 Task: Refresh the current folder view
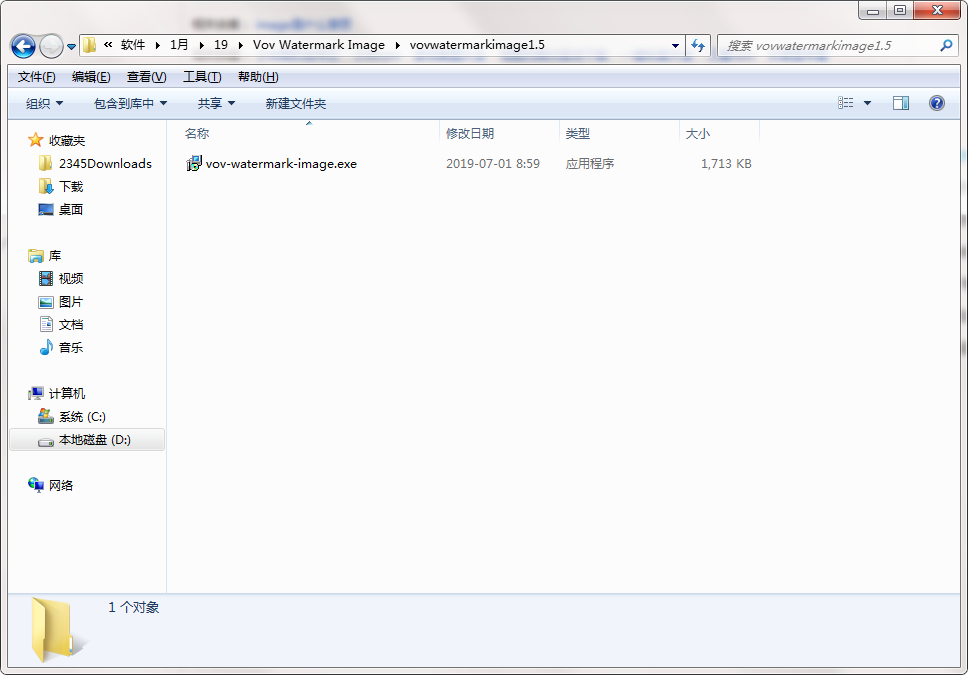point(698,45)
